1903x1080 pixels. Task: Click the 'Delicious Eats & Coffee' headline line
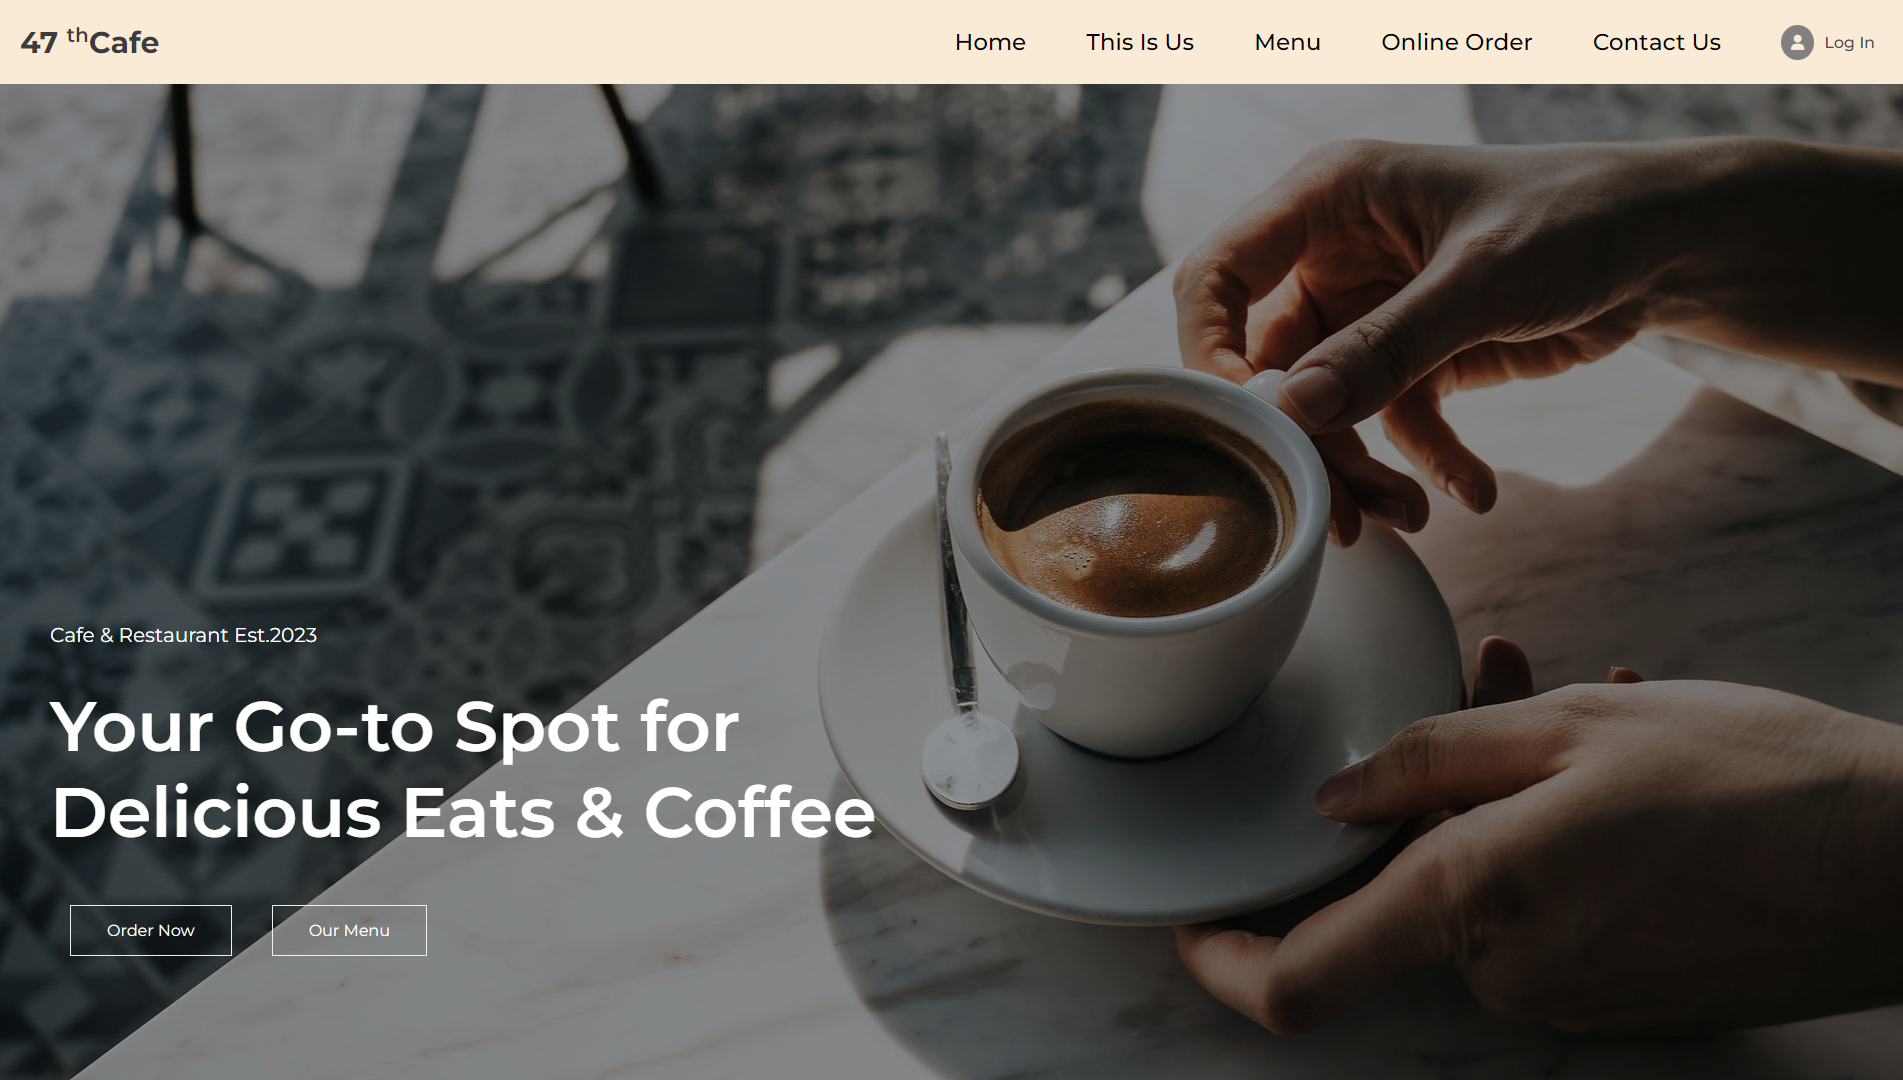pos(463,812)
